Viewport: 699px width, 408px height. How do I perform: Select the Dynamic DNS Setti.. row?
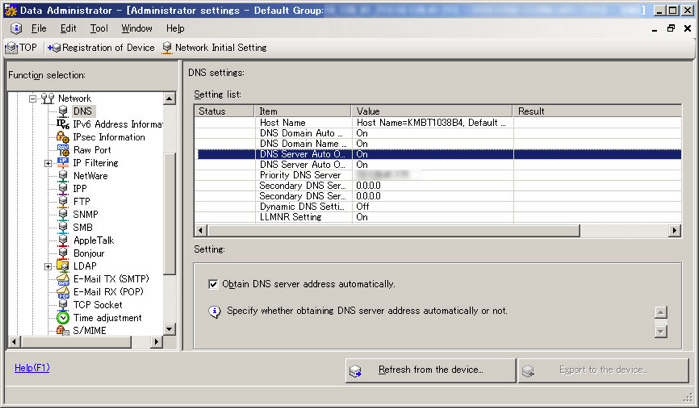[x=438, y=206]
